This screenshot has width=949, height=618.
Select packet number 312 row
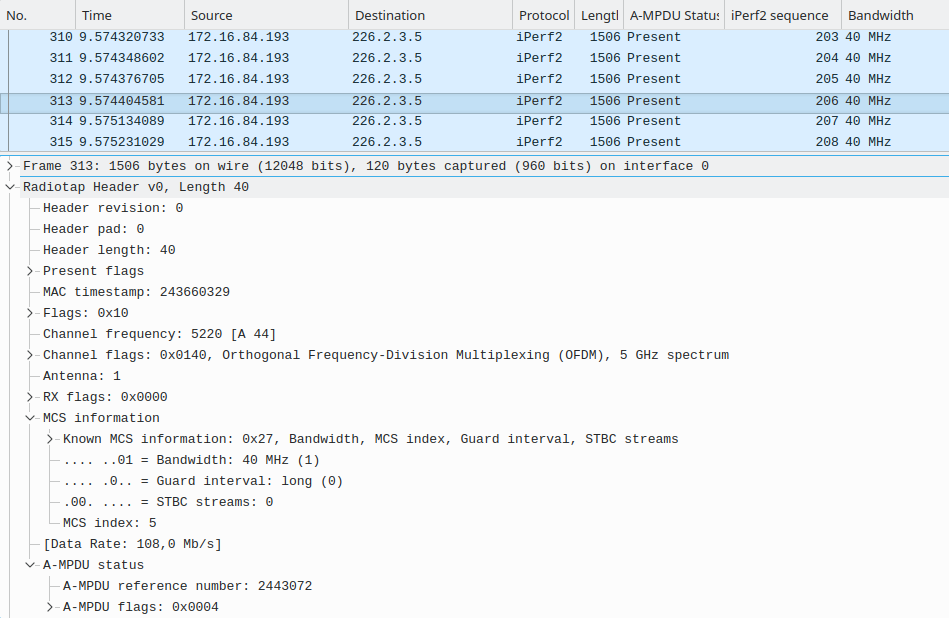coord(474,79)
